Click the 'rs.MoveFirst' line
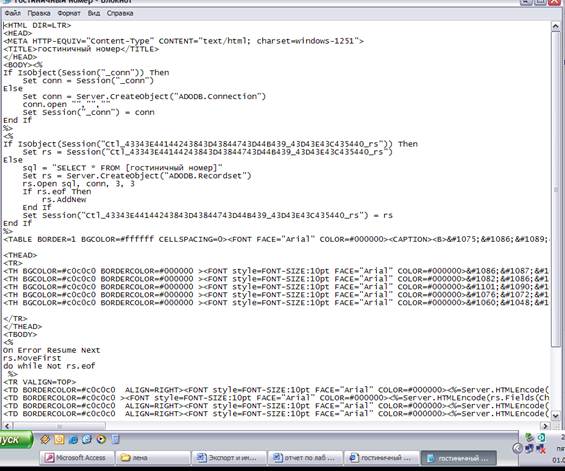Image resolution: width=565 pixels, height=471 pixels. click(32, 359)
